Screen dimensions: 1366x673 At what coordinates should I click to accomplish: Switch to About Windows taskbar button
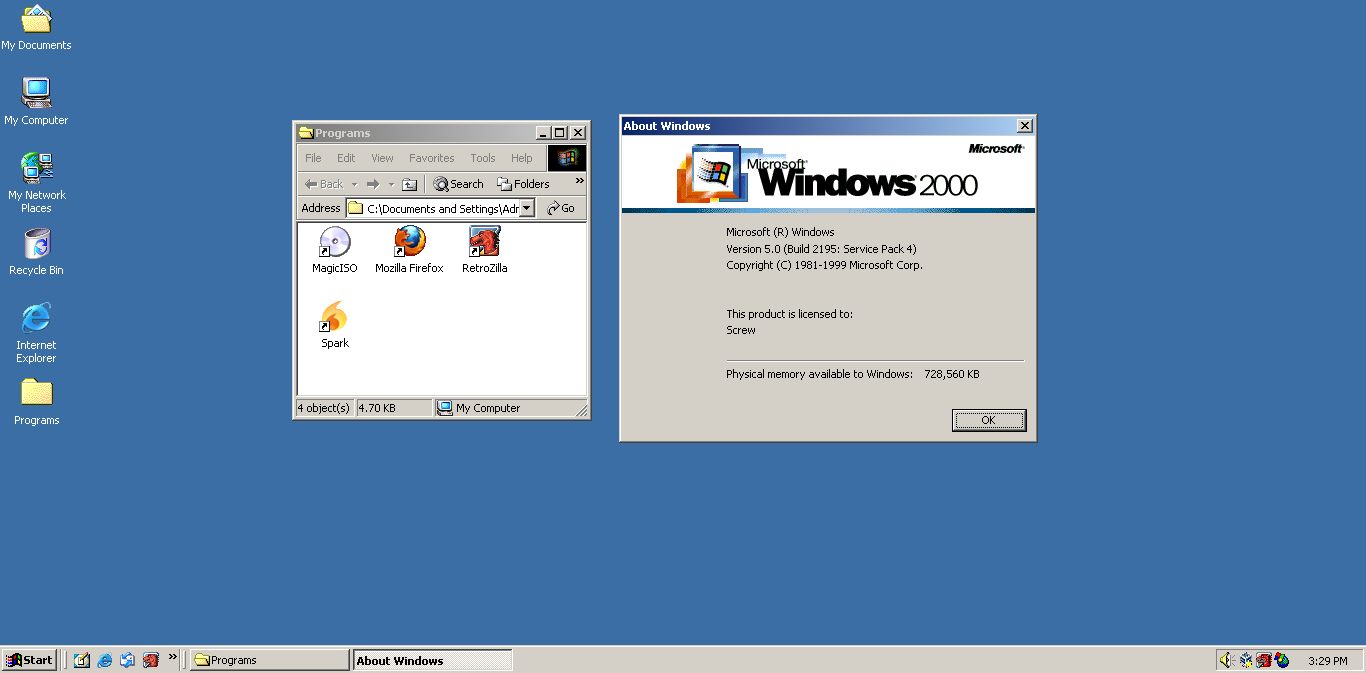(433, 660)
